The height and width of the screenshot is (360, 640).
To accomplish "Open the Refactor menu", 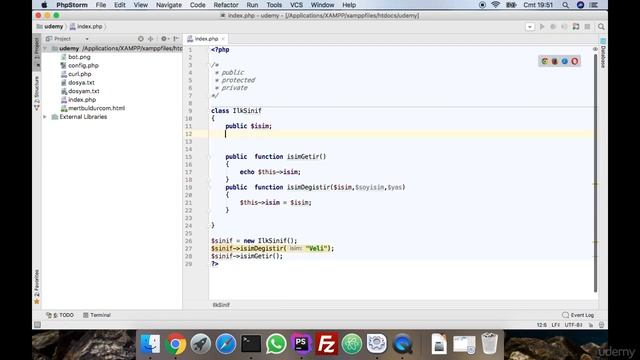I will [x=226, y=5].
